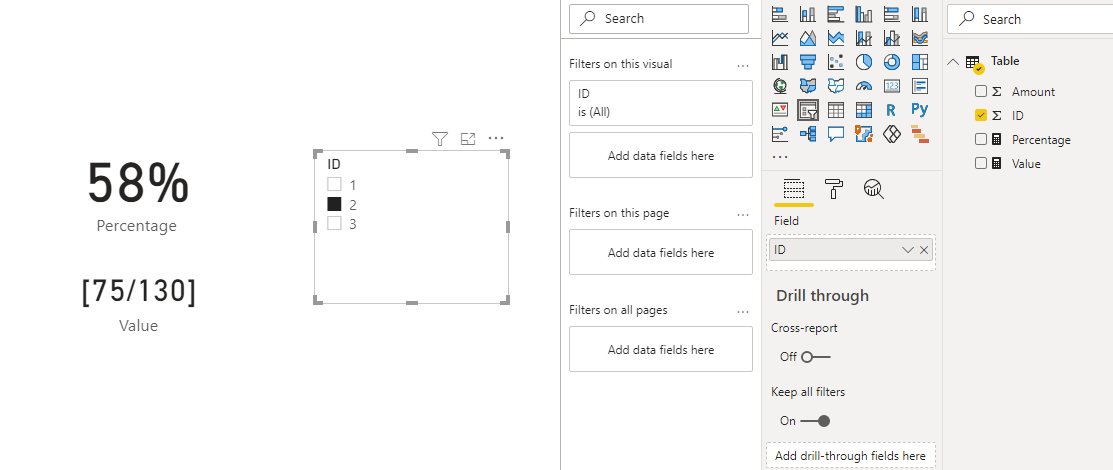The height and width of the screenshot is (470, 1113).
Task: Select the 100% stacked column chart visual
Action: click(x=920, y=13)
